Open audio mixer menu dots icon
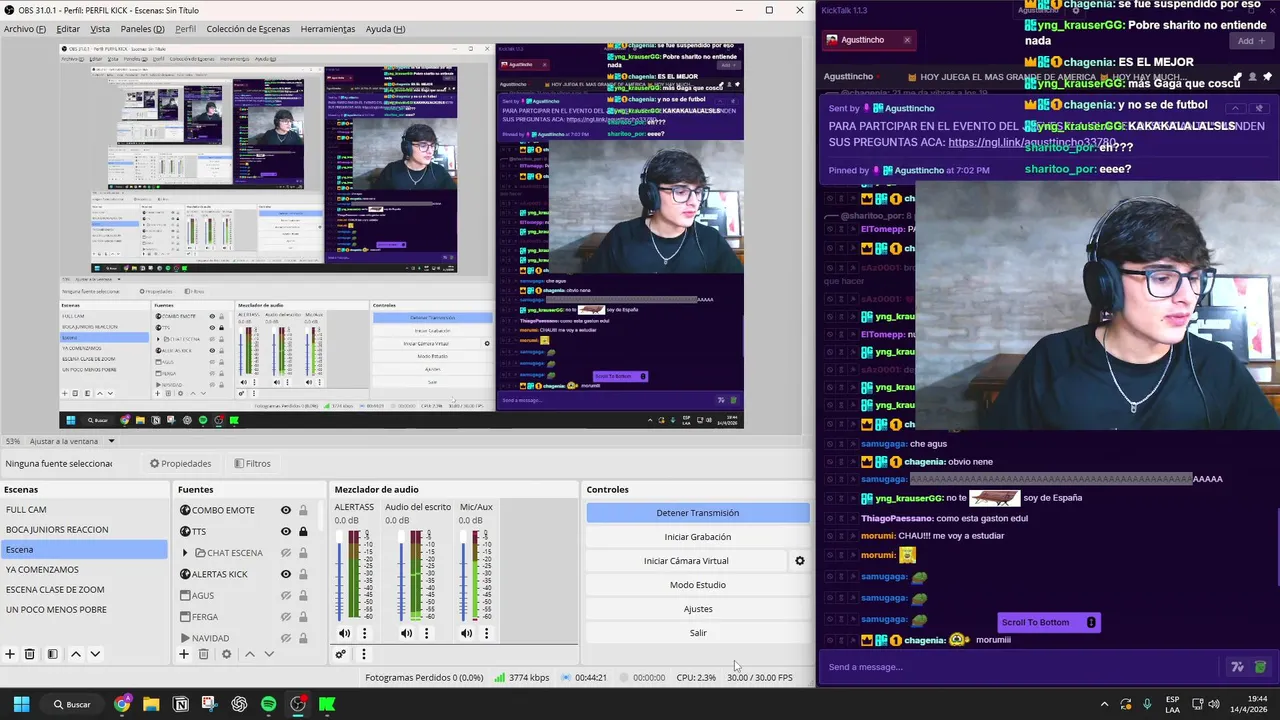The height and width of the screenshot is (720, 1280). [364, 654]
